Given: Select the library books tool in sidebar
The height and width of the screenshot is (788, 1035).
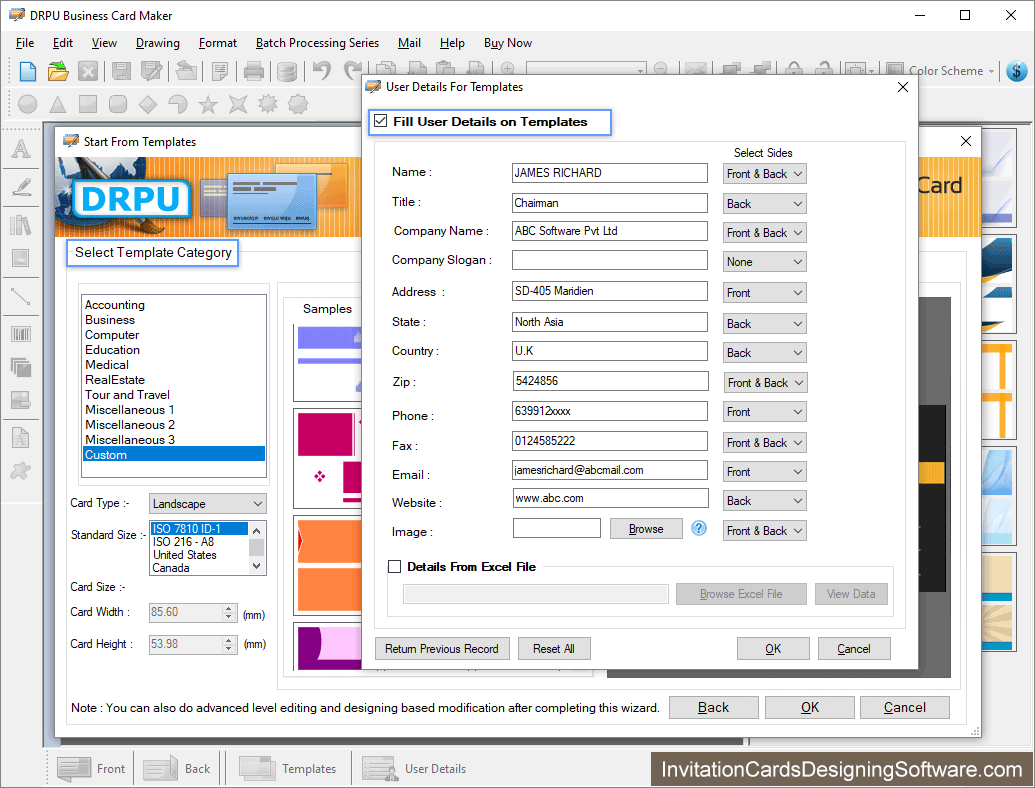Looking at the screenshot, I should pyautogui.click(x=20, y=225).
